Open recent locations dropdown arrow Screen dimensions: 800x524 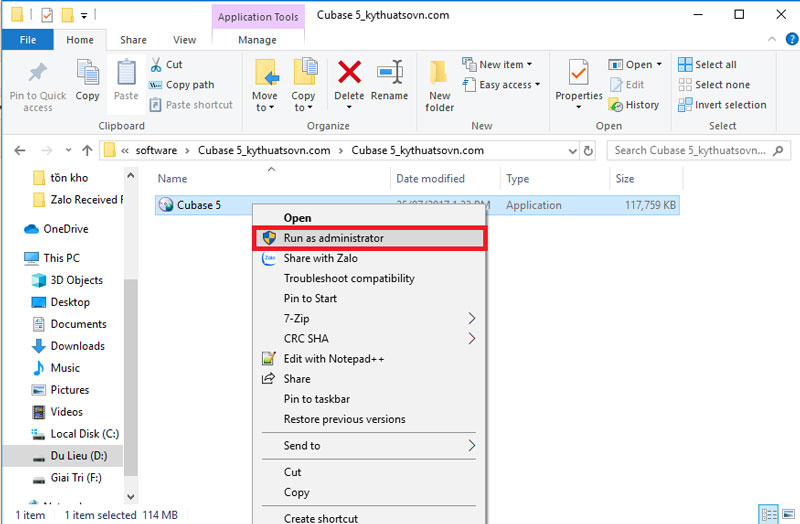click(68, 150)
